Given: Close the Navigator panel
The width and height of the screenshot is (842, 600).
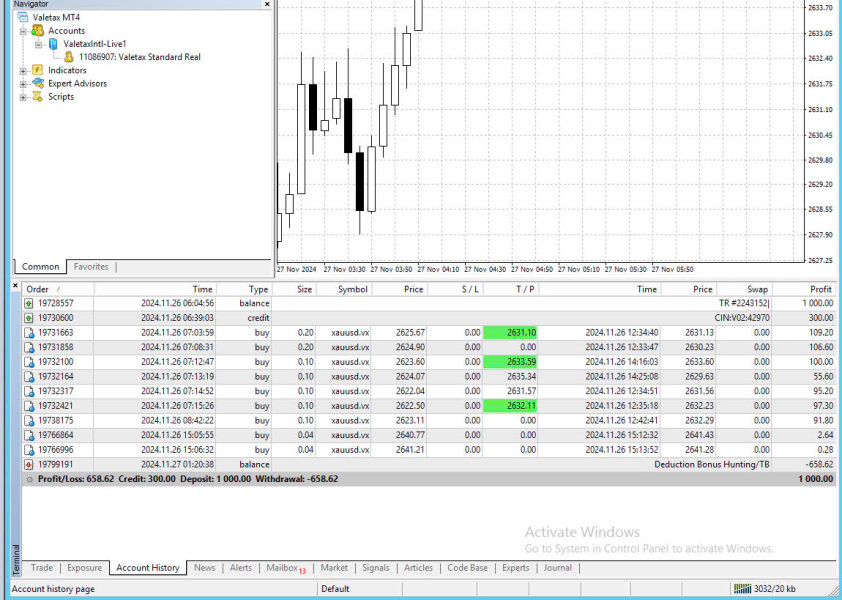Looking at the screenshot, I should pos(267,4).
